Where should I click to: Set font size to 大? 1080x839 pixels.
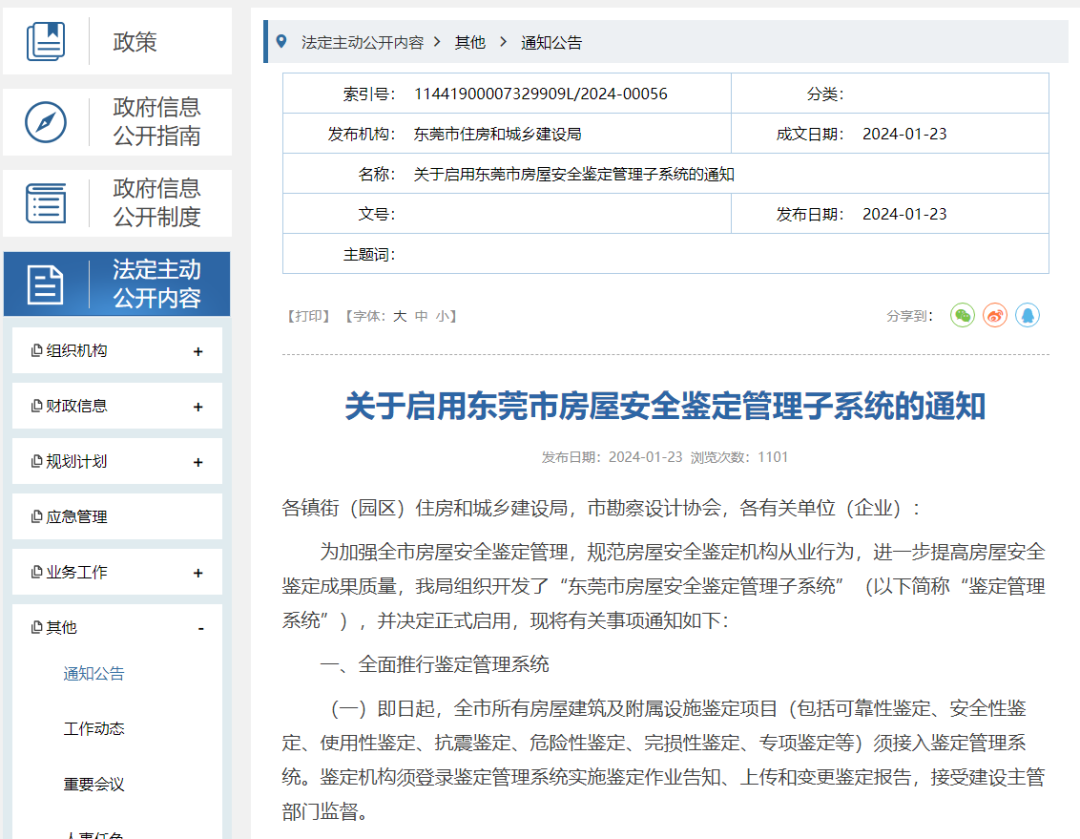[399, 316]
